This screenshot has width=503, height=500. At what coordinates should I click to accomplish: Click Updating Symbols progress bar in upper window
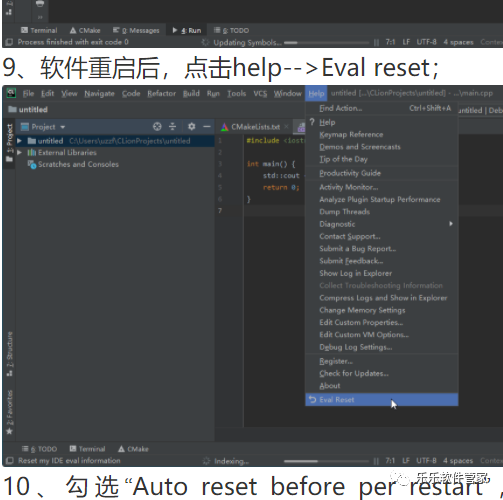[327, 43]
